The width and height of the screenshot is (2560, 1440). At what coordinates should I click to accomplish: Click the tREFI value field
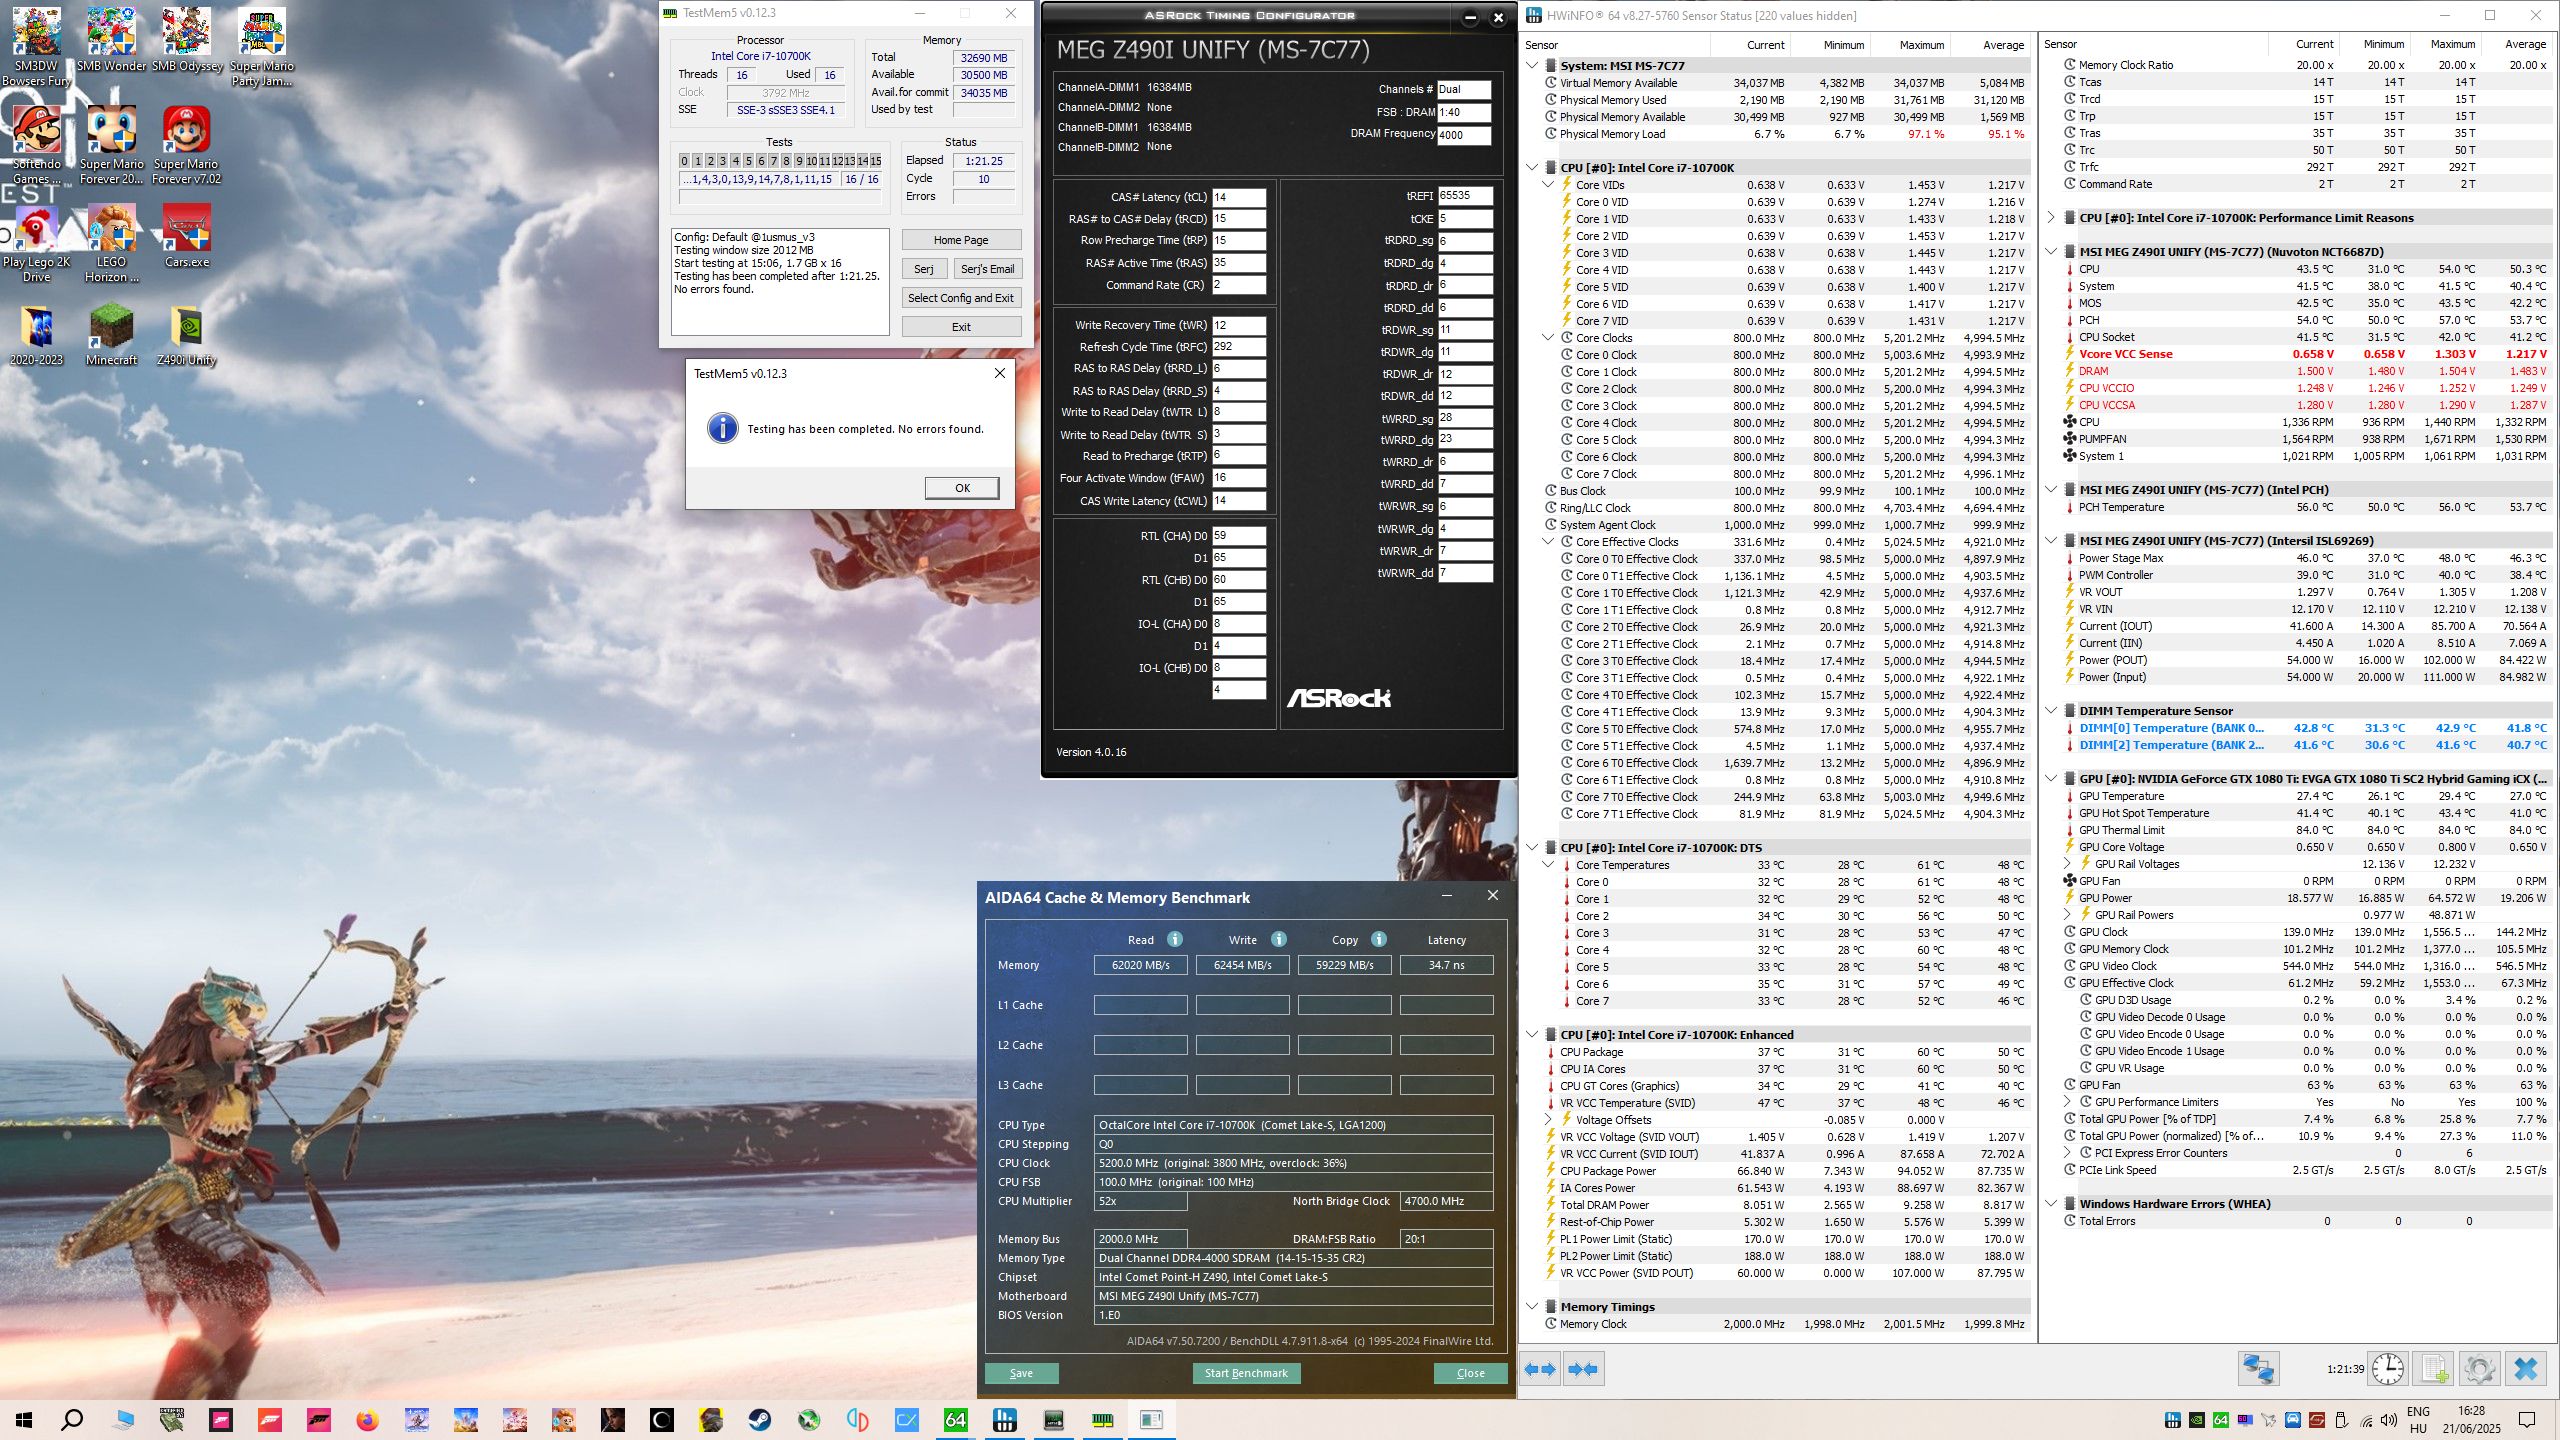click(x=1465, y=196)
